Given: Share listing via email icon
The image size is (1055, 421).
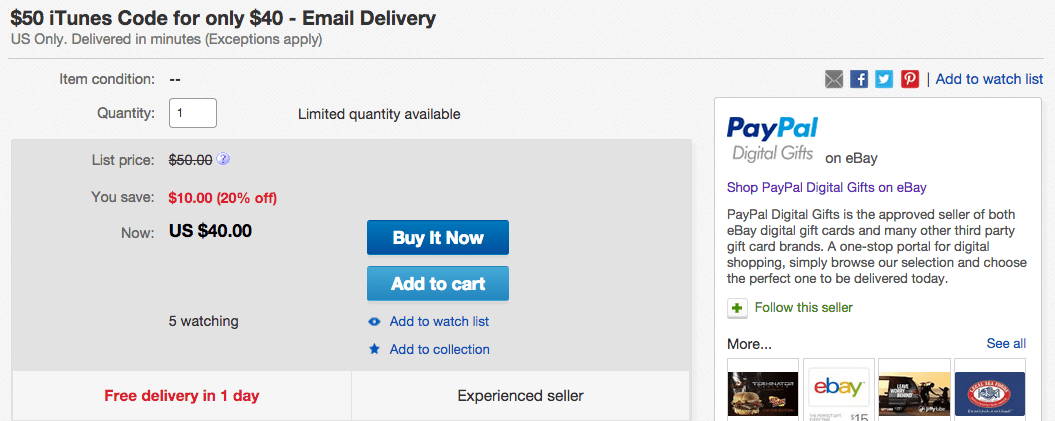Looking at the screenshot, I should click(x=834, y=79).
